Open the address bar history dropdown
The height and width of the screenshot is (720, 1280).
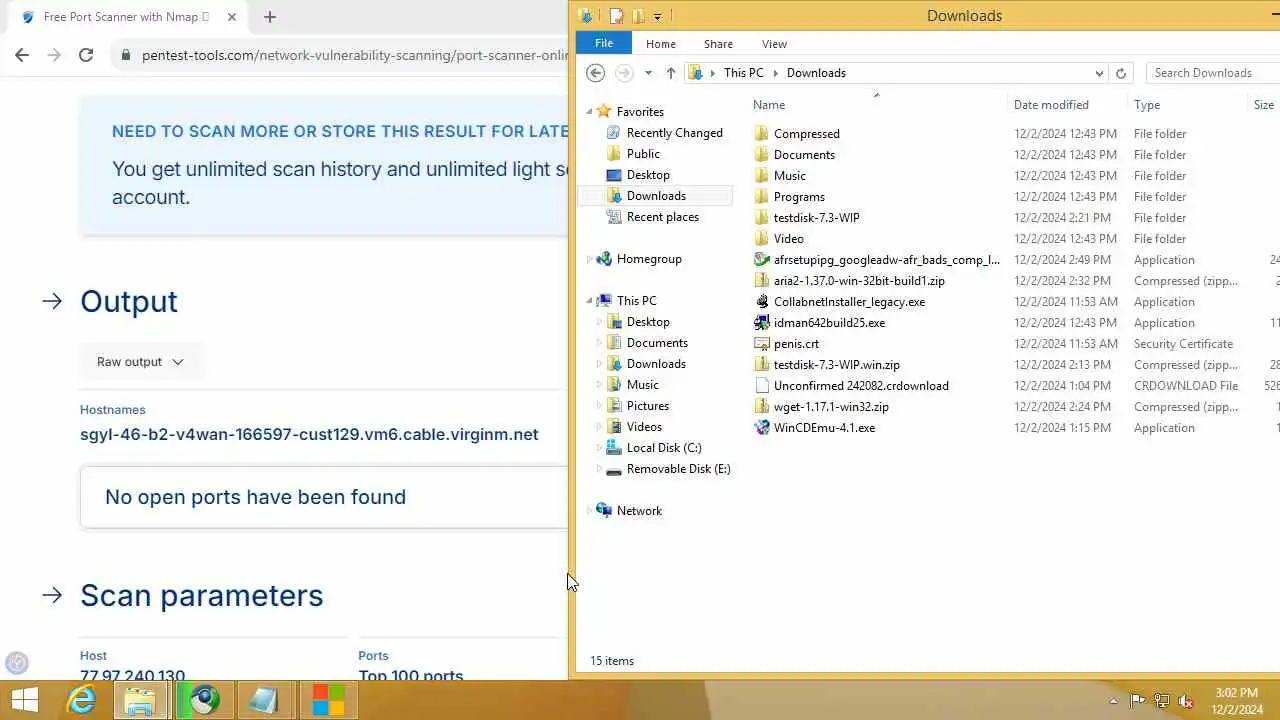(x=1099, y=73)
